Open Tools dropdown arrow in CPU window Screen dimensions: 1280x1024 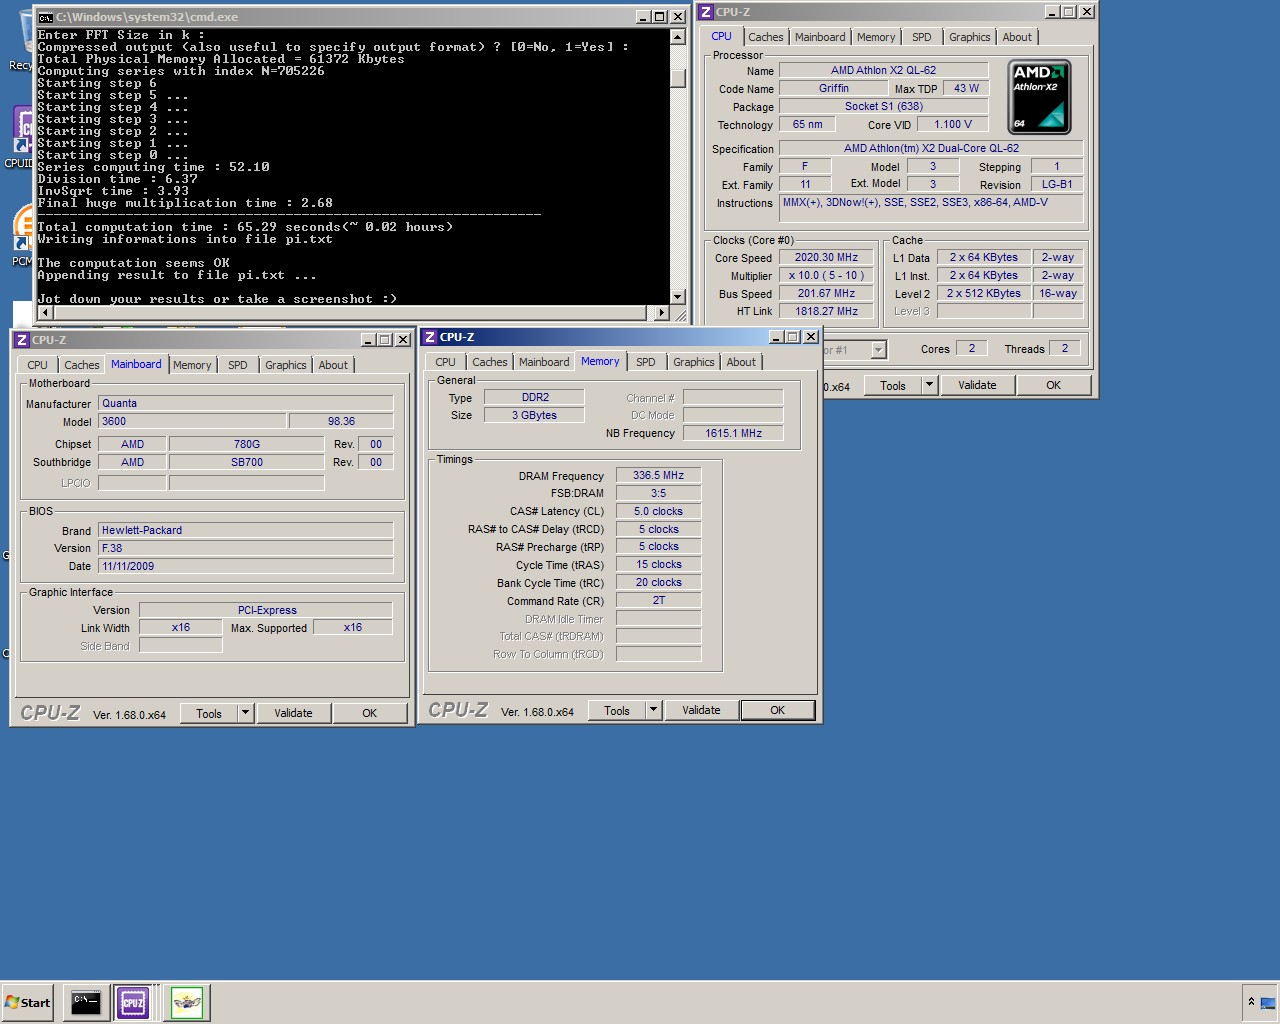(929, 385)
